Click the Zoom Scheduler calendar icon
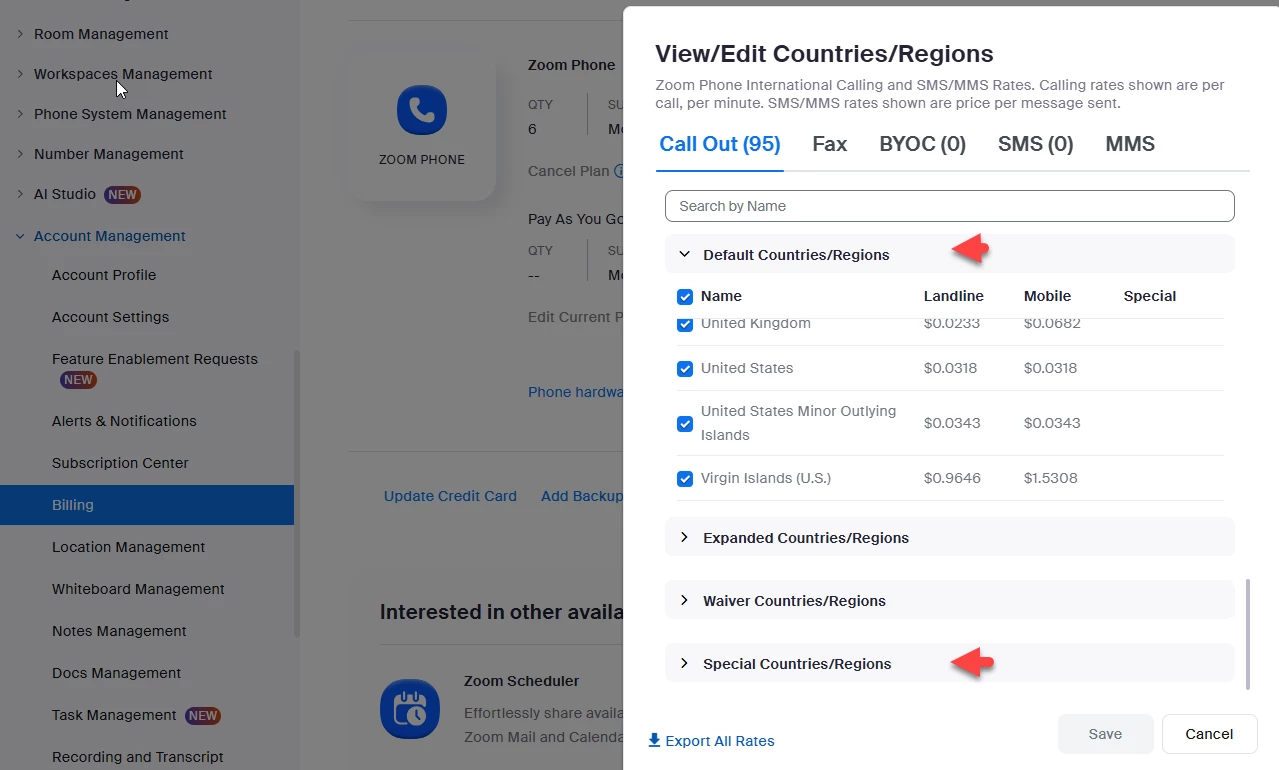Screen dimensions: 1279x770 point(410,708)
